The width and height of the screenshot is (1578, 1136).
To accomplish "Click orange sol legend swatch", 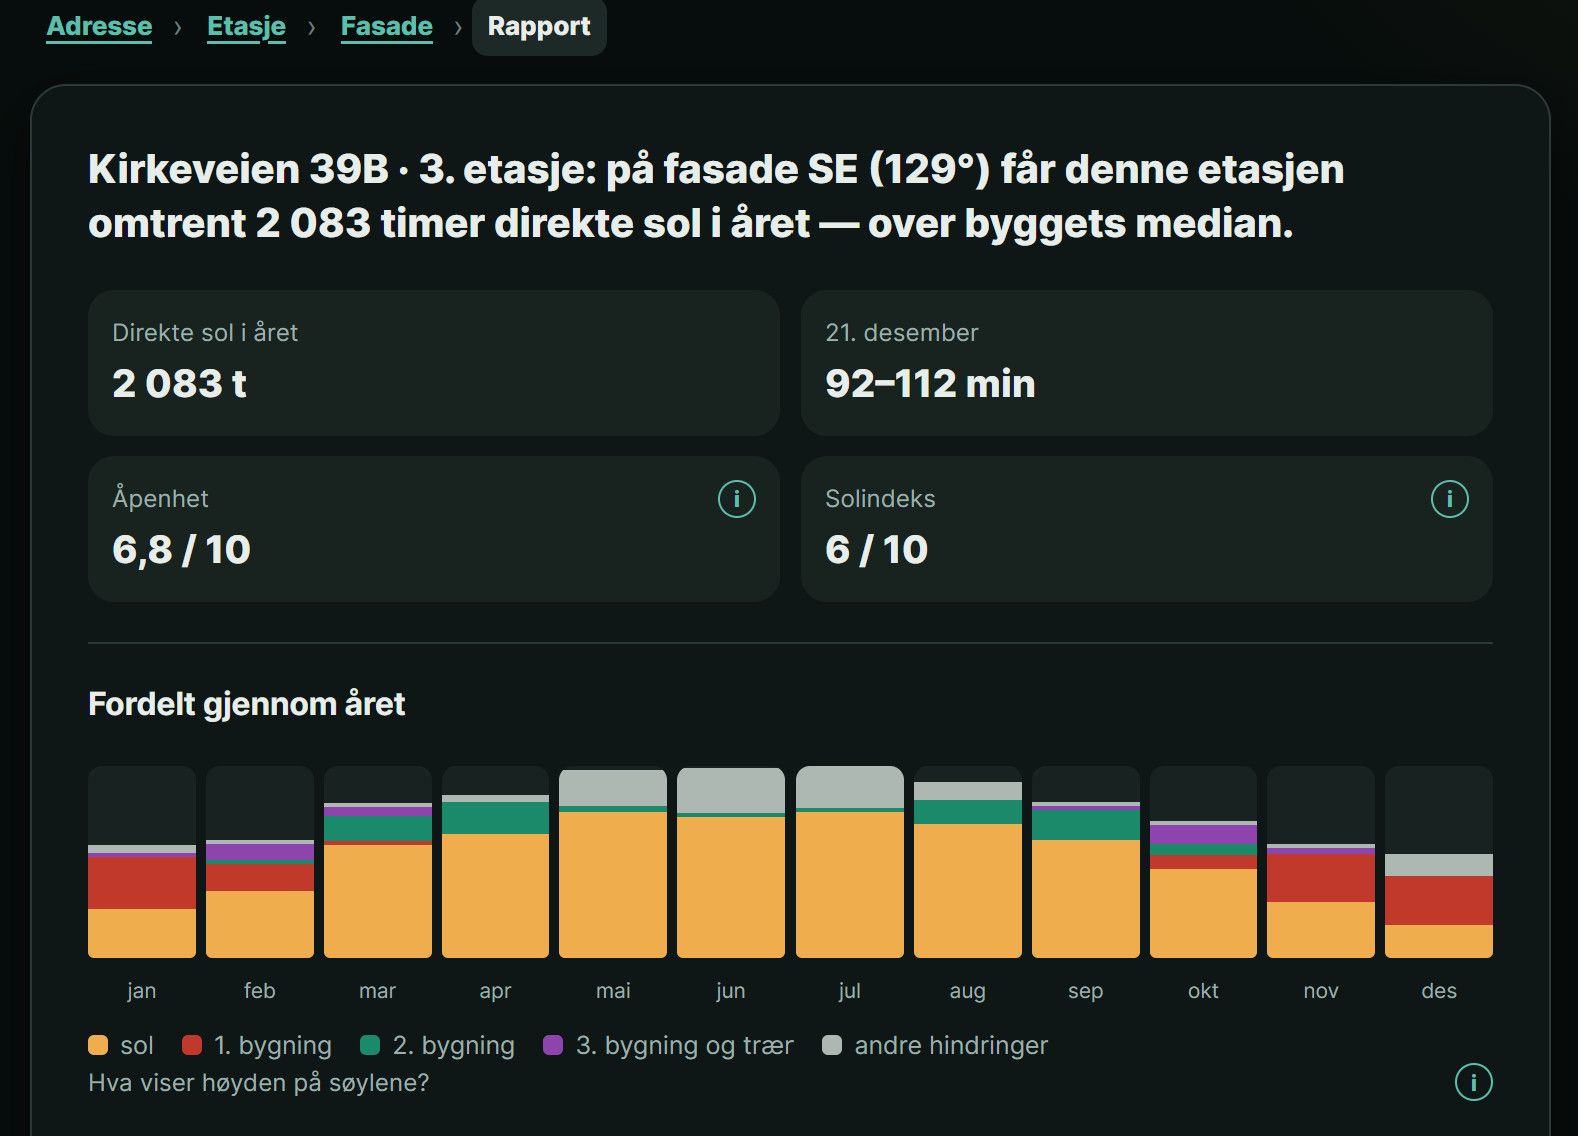I will point(98,1045).
